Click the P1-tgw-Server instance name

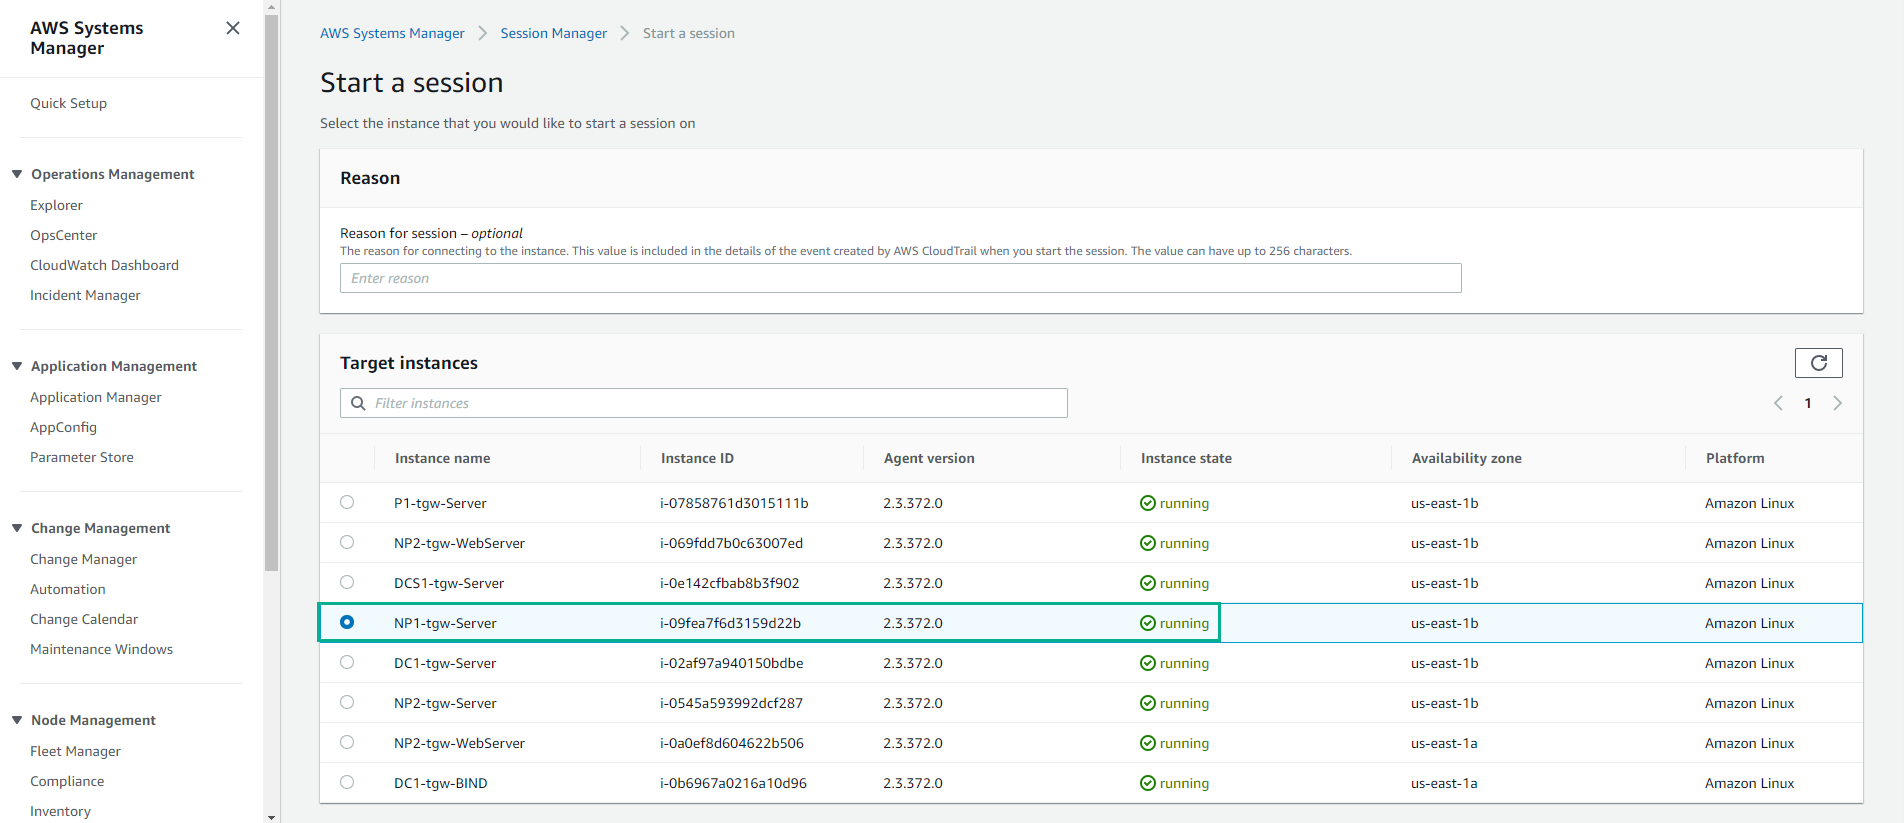coord(440,503)
